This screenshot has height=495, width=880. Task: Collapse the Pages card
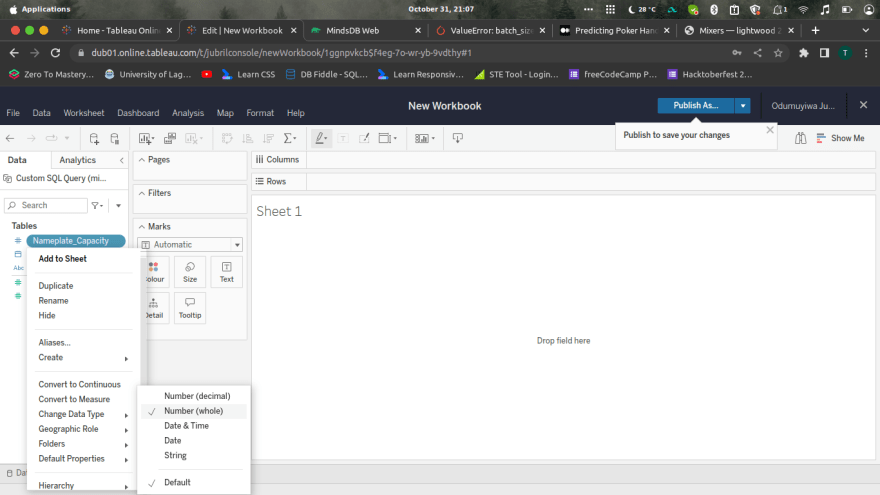coord(142,160)
